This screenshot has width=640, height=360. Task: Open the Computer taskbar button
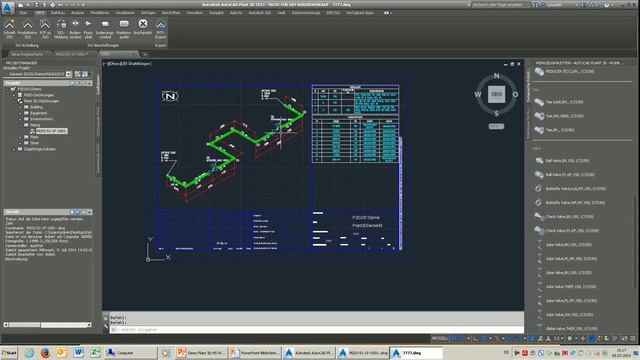tap(130, 353)
